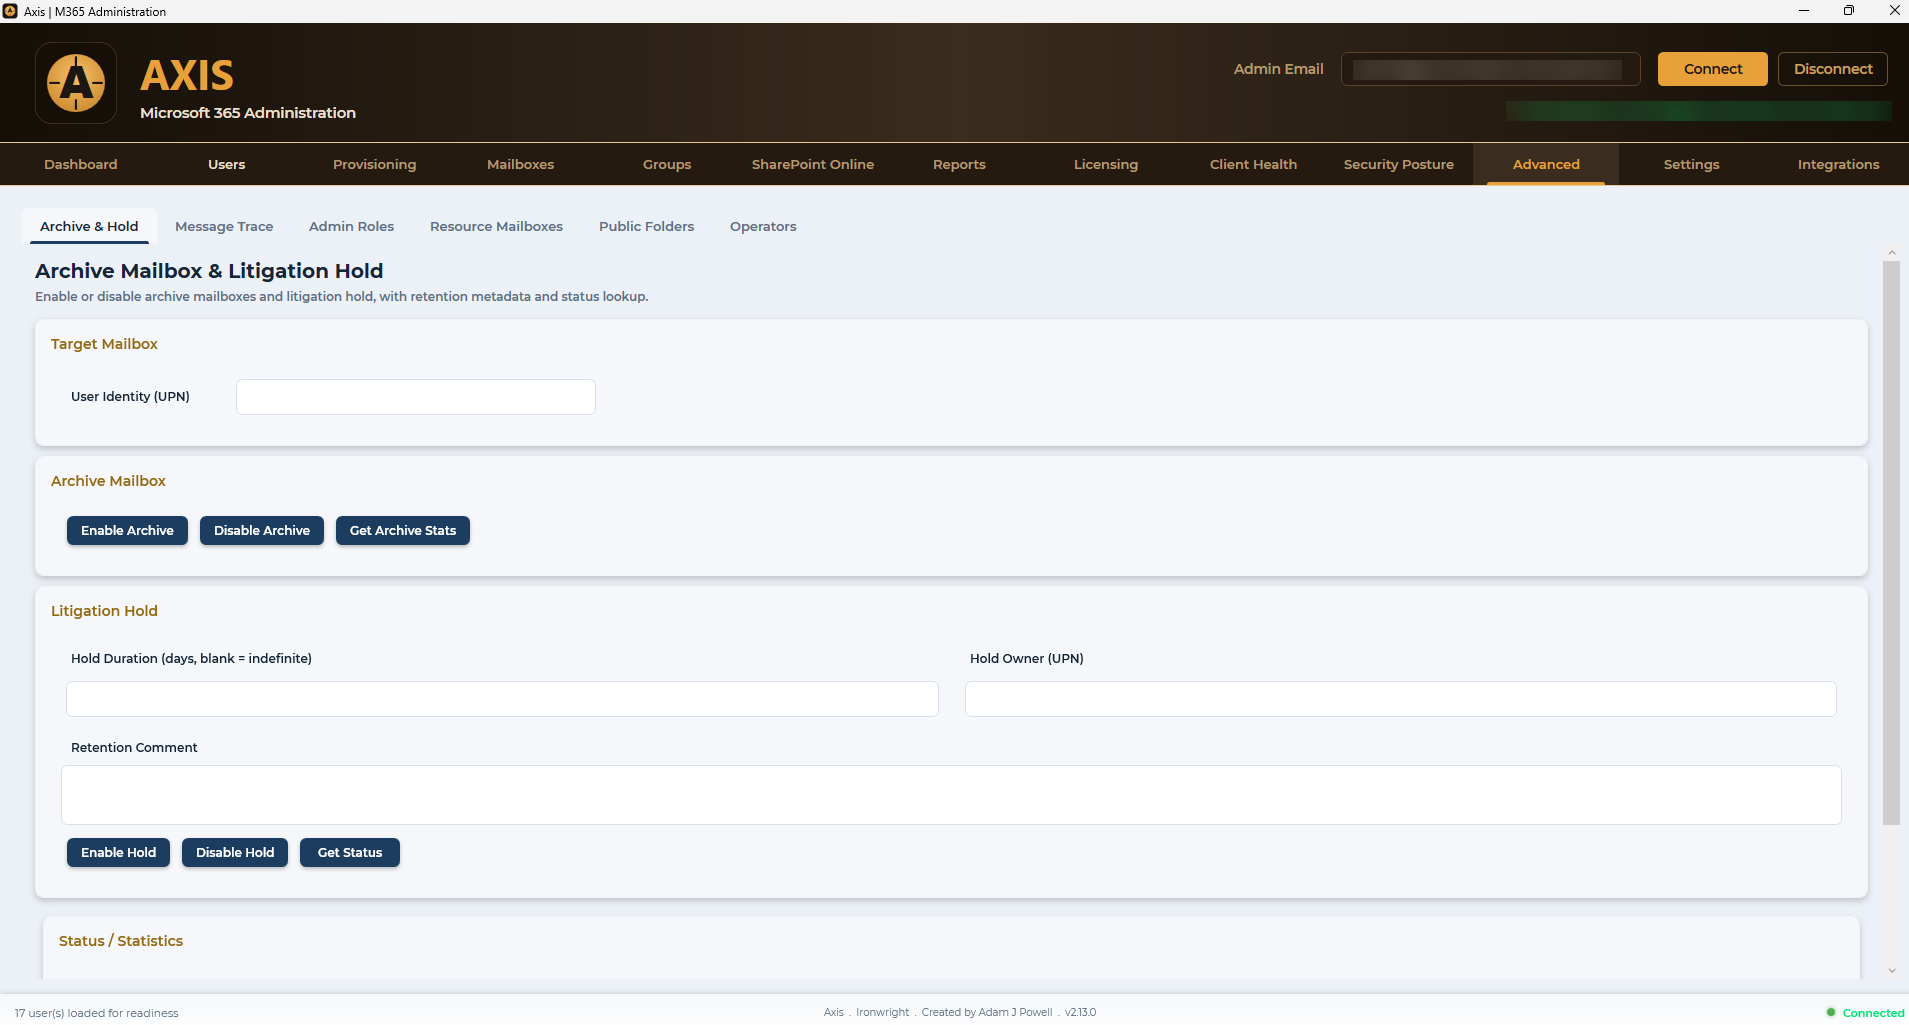
Task: Click the green connection progress bar
Action: point(1698,111)
